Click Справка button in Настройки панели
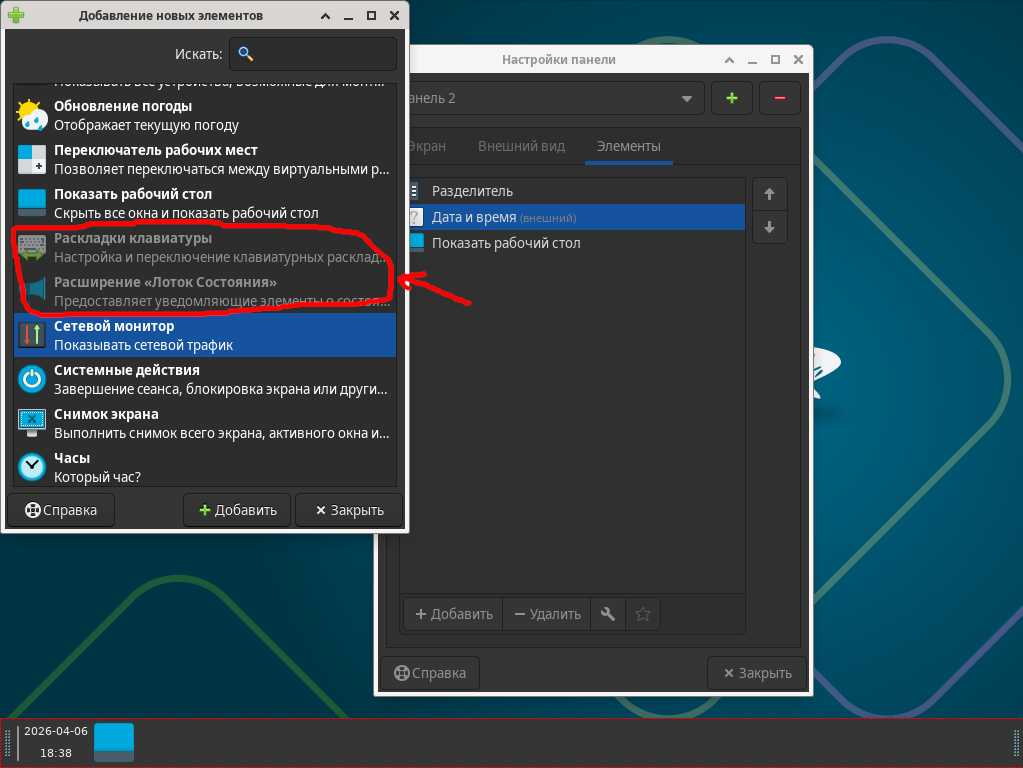This screenshot has height=768, width=1023. point(430,673)
